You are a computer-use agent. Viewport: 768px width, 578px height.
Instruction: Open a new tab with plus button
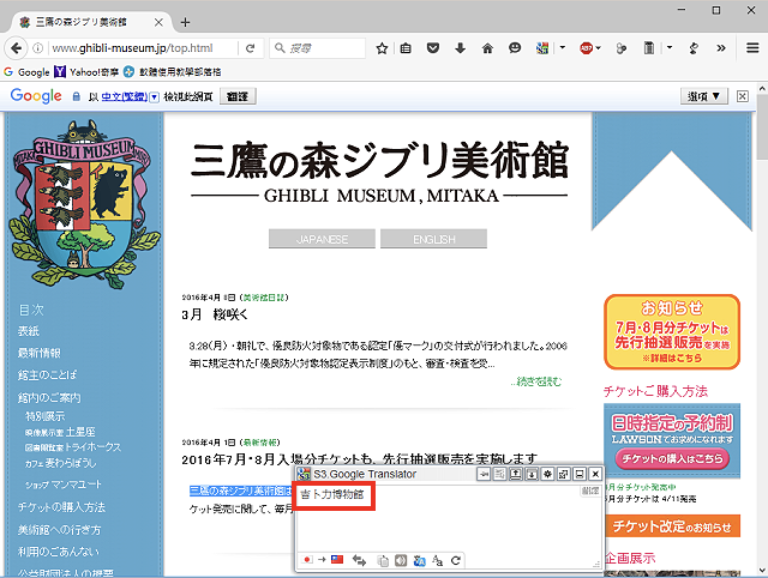185,22
